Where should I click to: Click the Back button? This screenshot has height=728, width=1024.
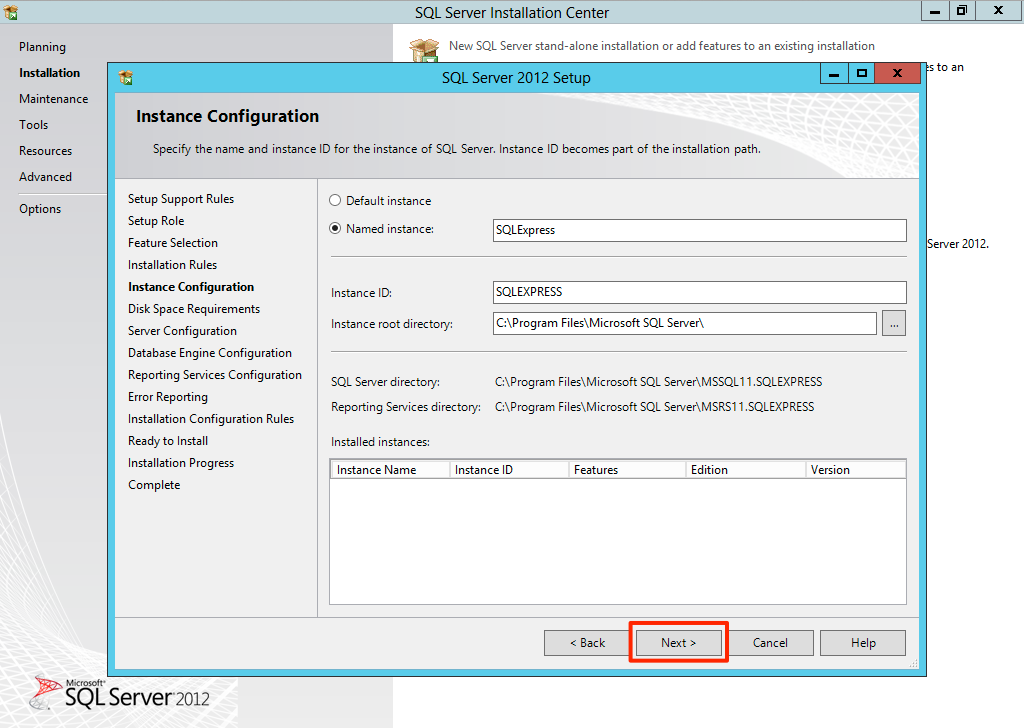(x=587, y=643)
